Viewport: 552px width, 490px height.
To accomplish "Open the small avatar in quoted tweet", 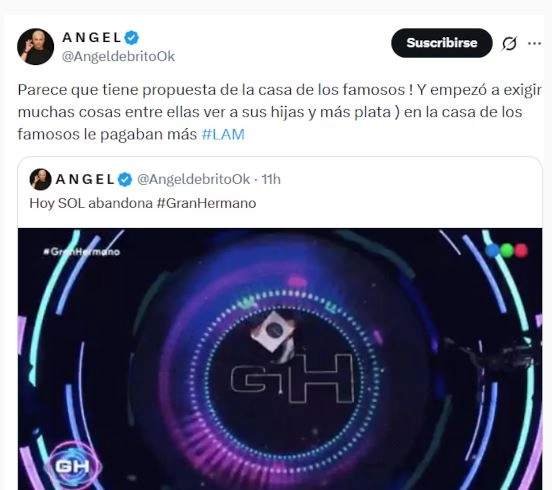I will [x=40, y=179].
